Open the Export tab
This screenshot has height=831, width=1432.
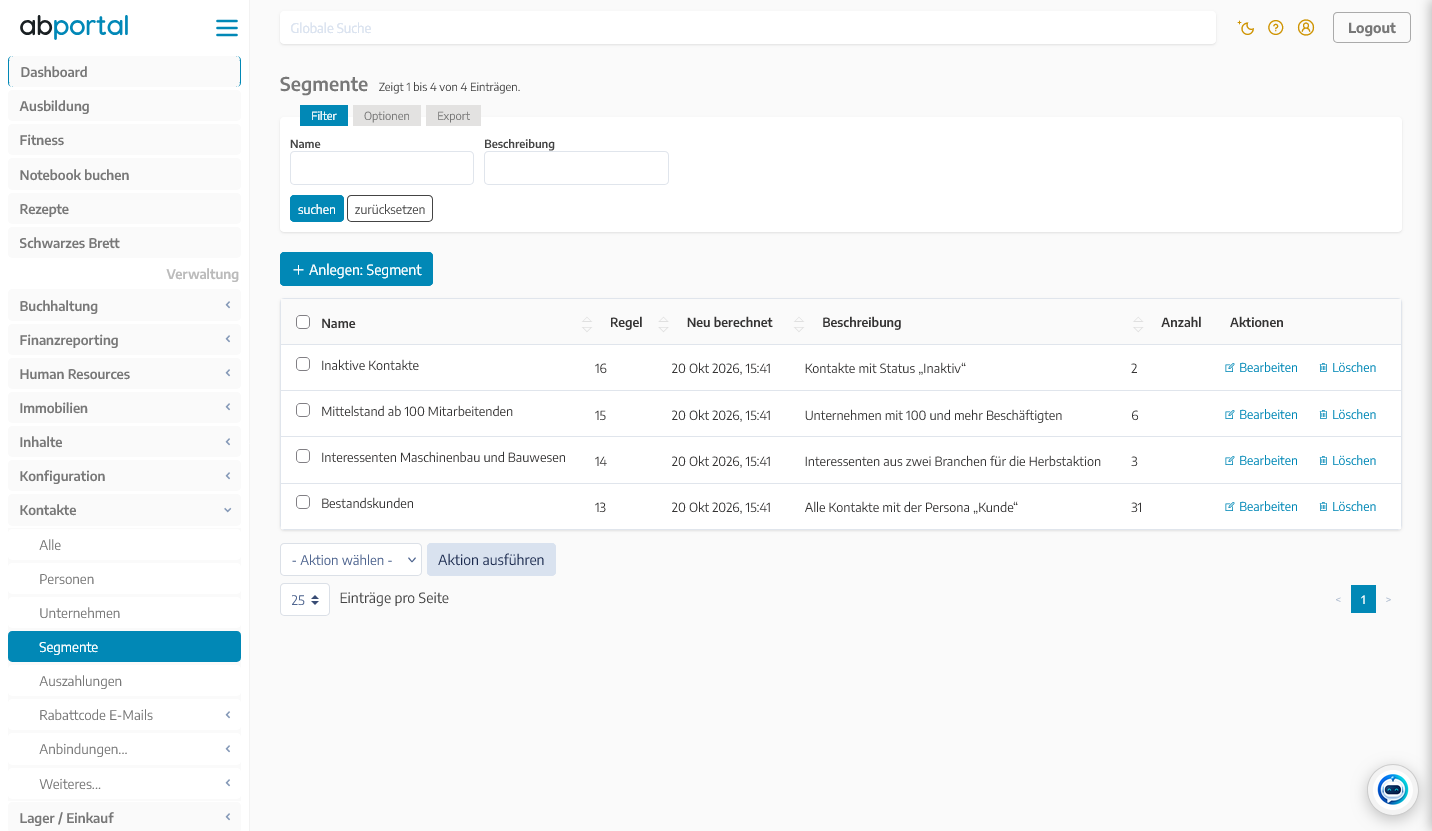click(x=453, y=116)
